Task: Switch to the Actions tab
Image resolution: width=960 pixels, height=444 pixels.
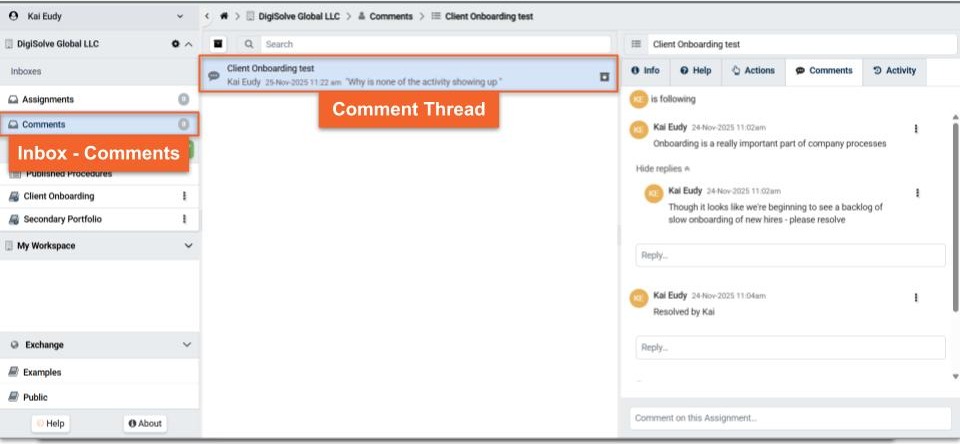Action: (754, 70)
